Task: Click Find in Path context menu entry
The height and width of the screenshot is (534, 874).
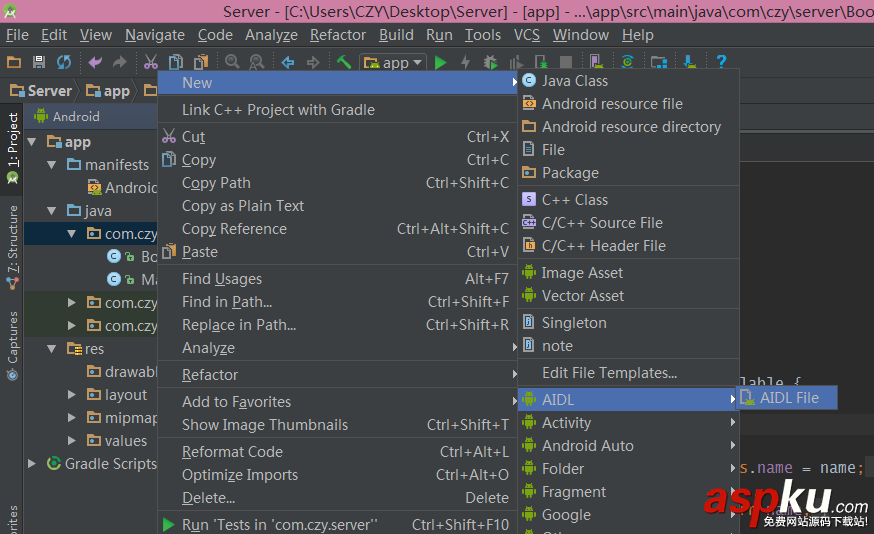Action: (227, 302)
